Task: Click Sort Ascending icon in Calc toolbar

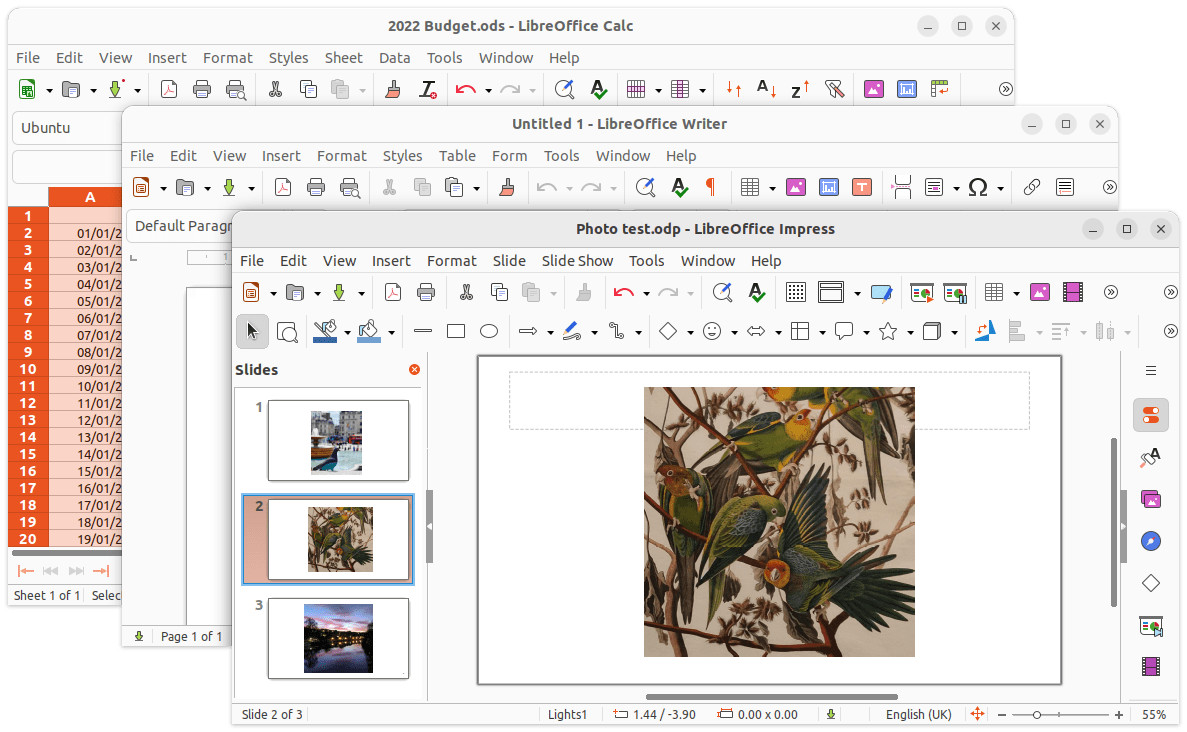Action: pos(766,89)
